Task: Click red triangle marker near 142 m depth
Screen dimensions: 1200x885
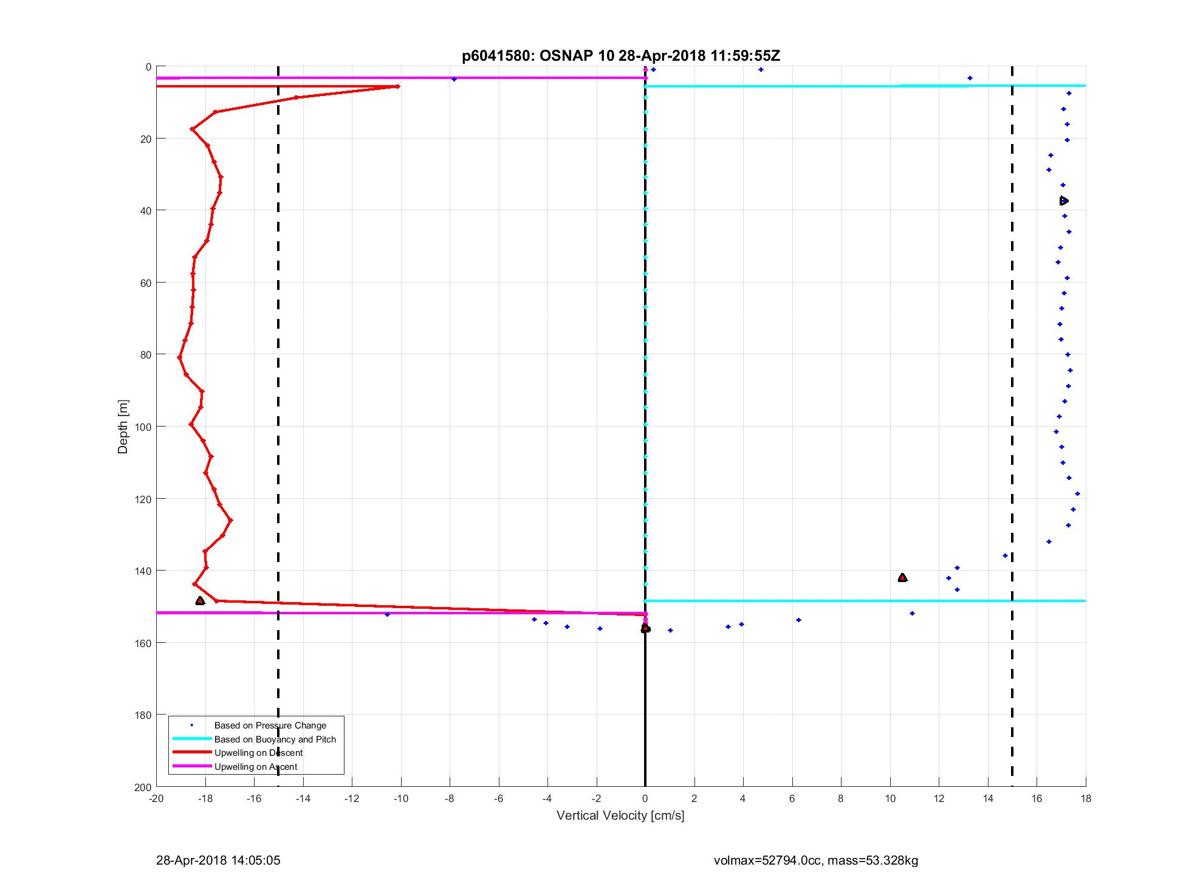Action: click(x=902, y=577)
